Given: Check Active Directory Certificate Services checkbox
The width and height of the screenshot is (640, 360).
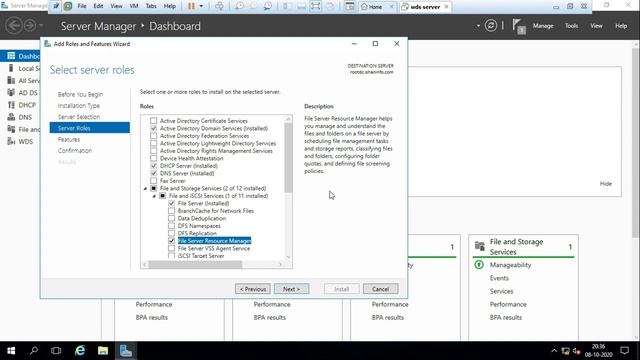Looking at the screenshot, I should coord(153,121).
